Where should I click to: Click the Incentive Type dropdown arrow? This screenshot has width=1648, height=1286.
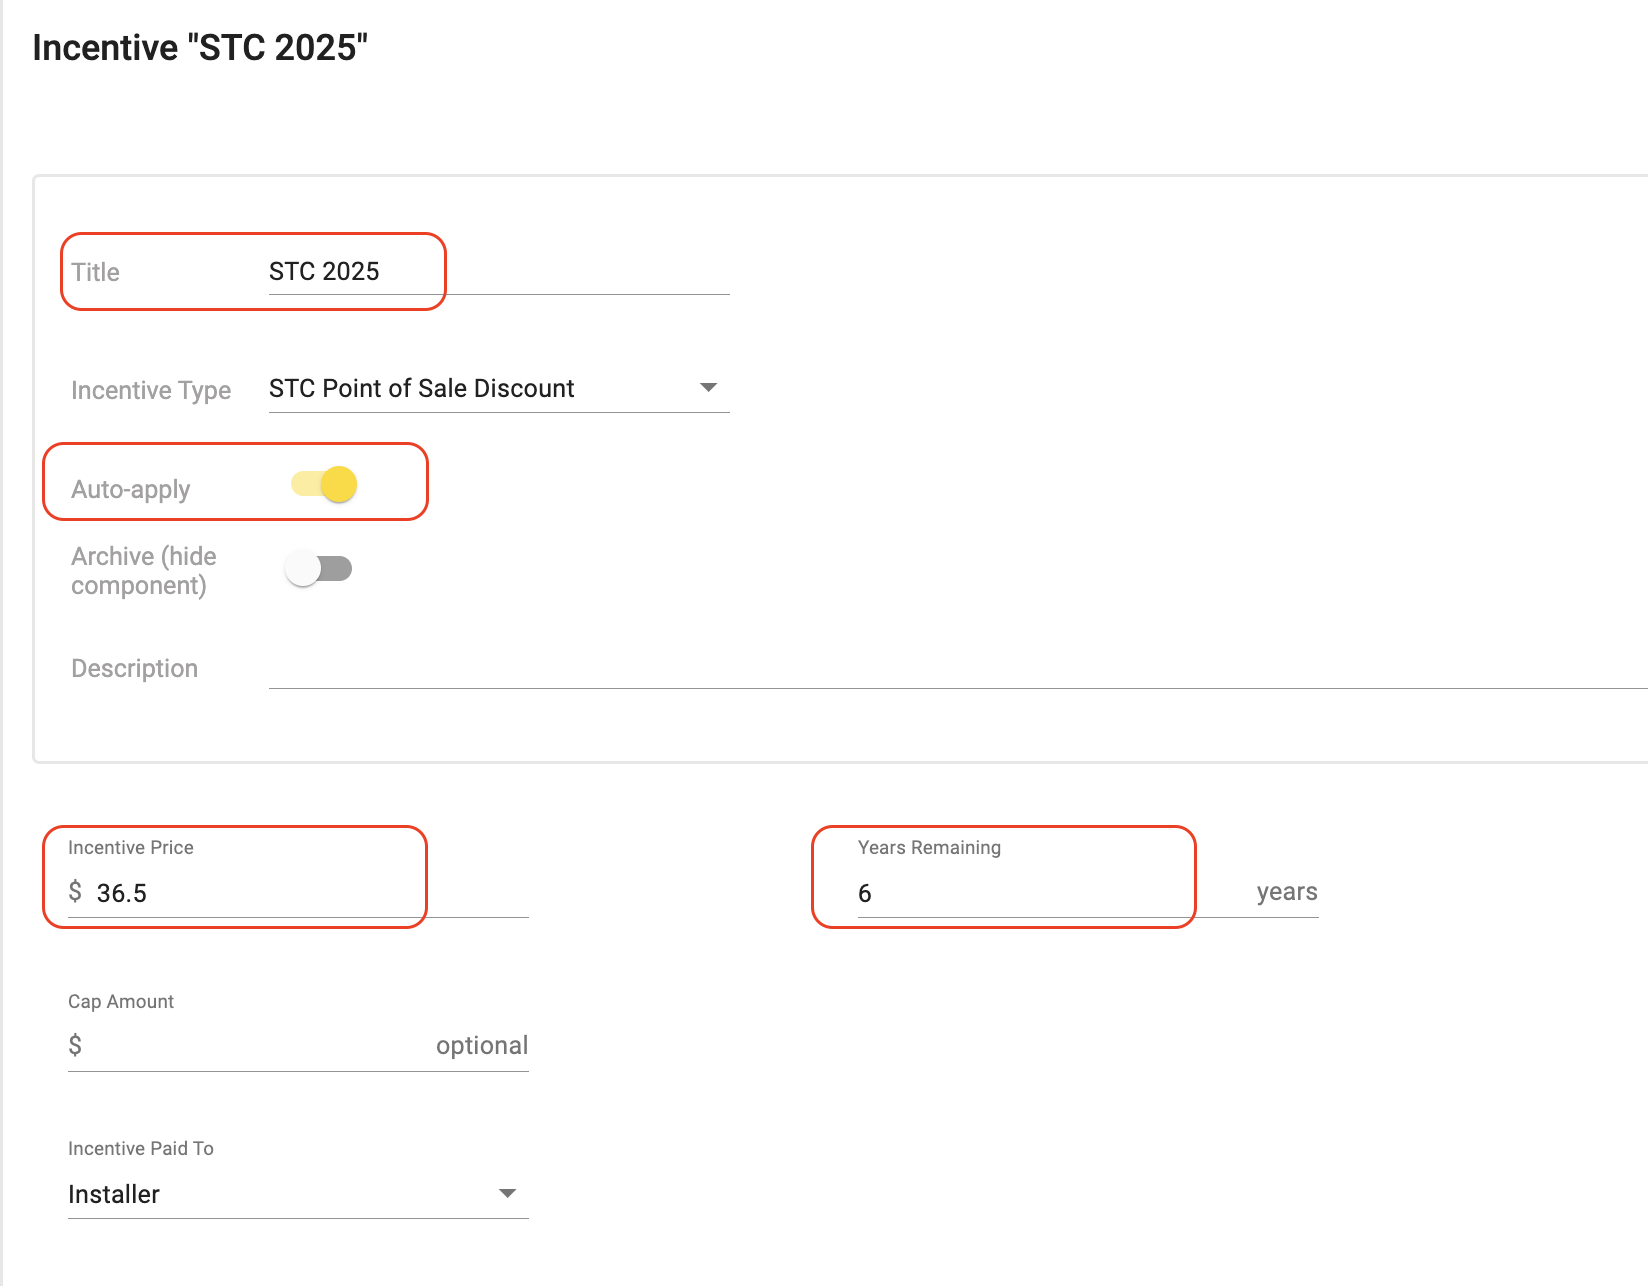click(708, 388)
